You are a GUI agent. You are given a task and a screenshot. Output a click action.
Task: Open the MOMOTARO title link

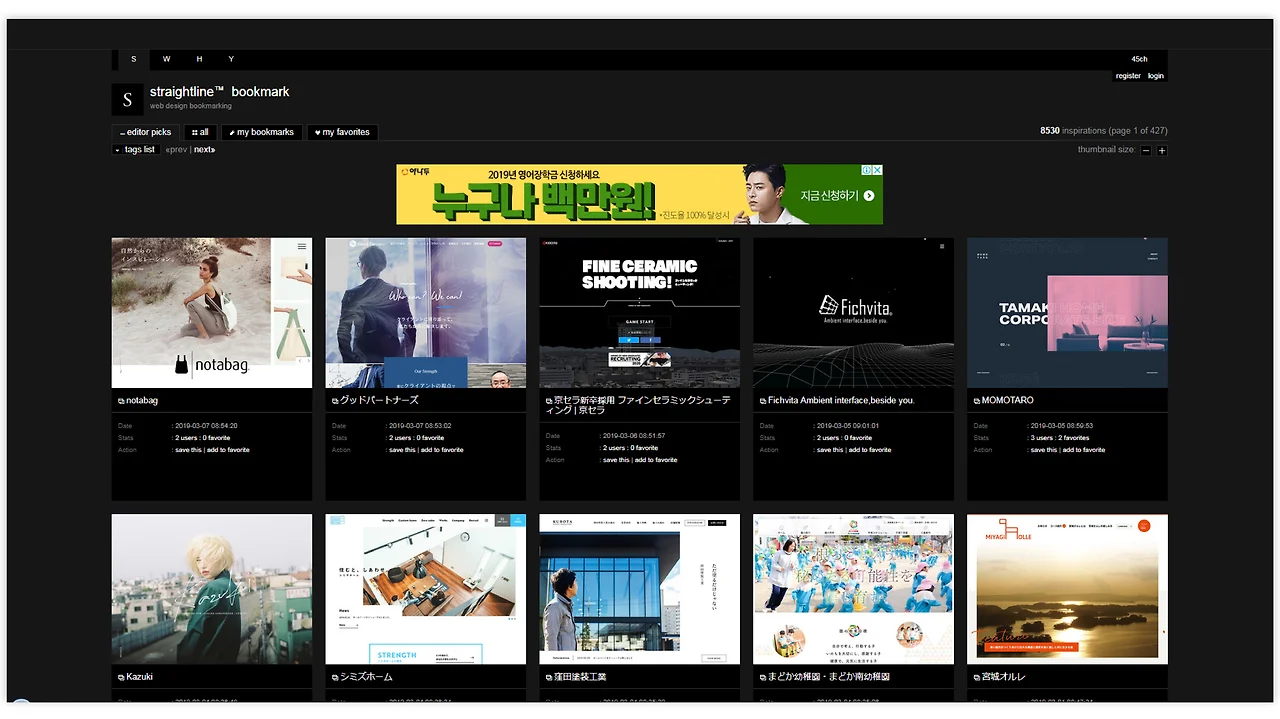(1008, 401)
